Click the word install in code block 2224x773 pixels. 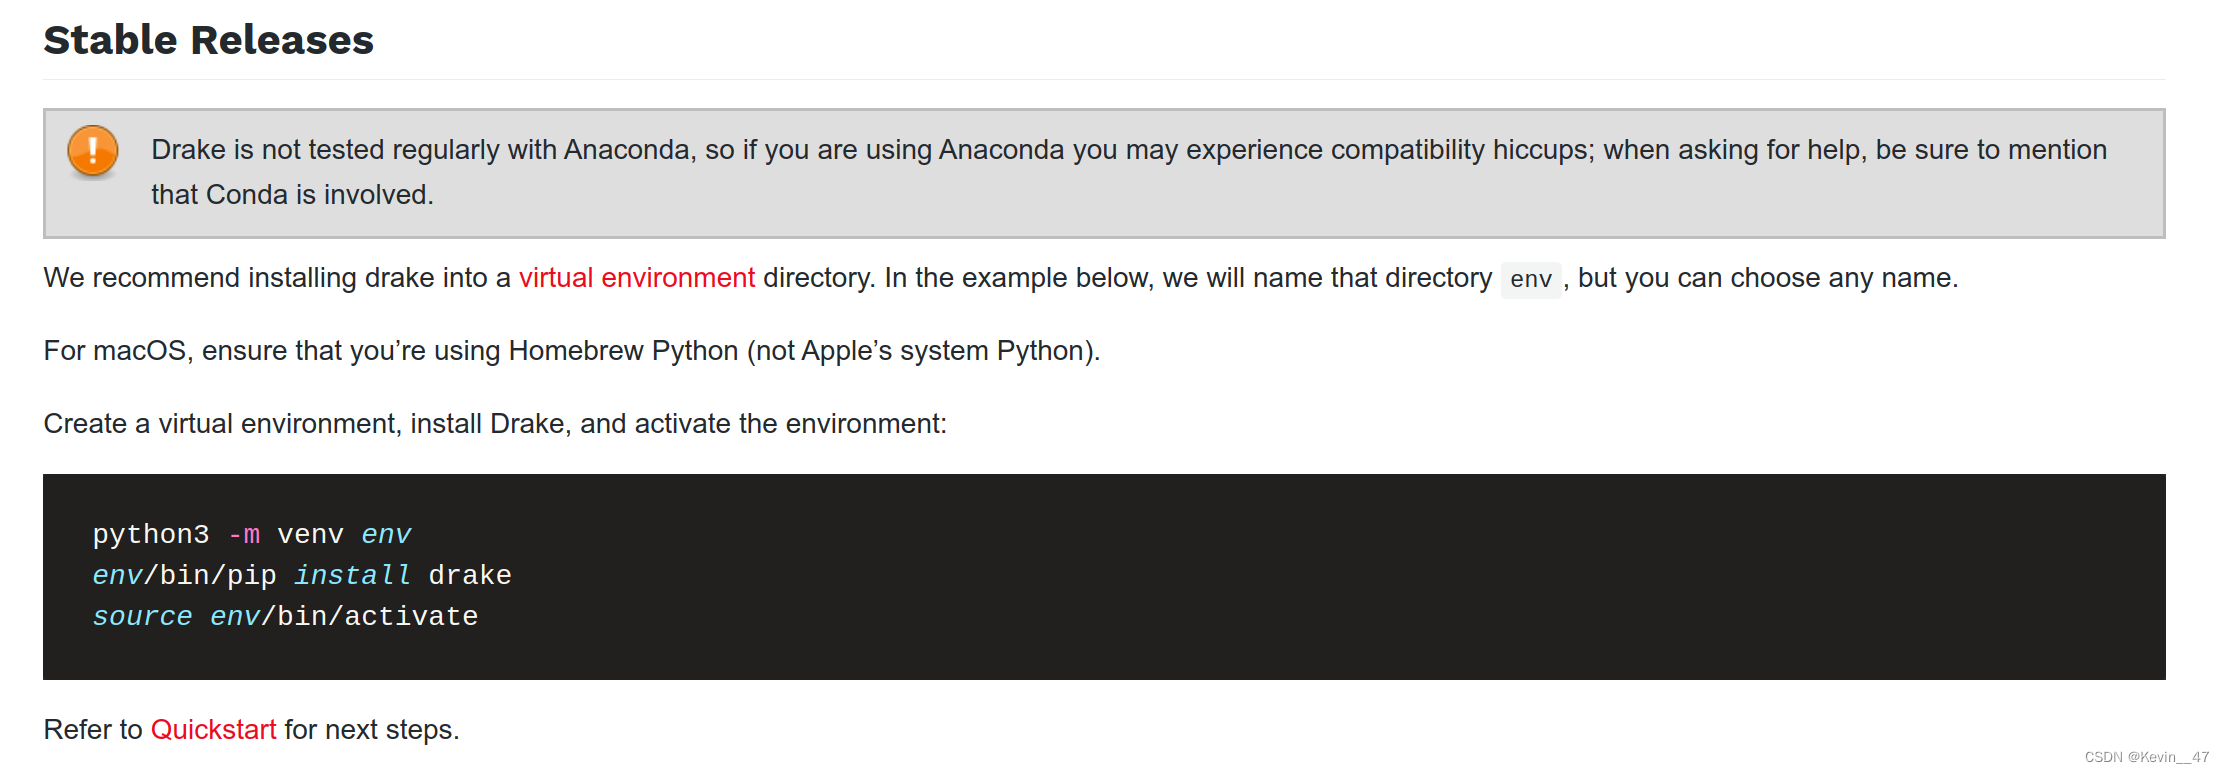(352, 576)
